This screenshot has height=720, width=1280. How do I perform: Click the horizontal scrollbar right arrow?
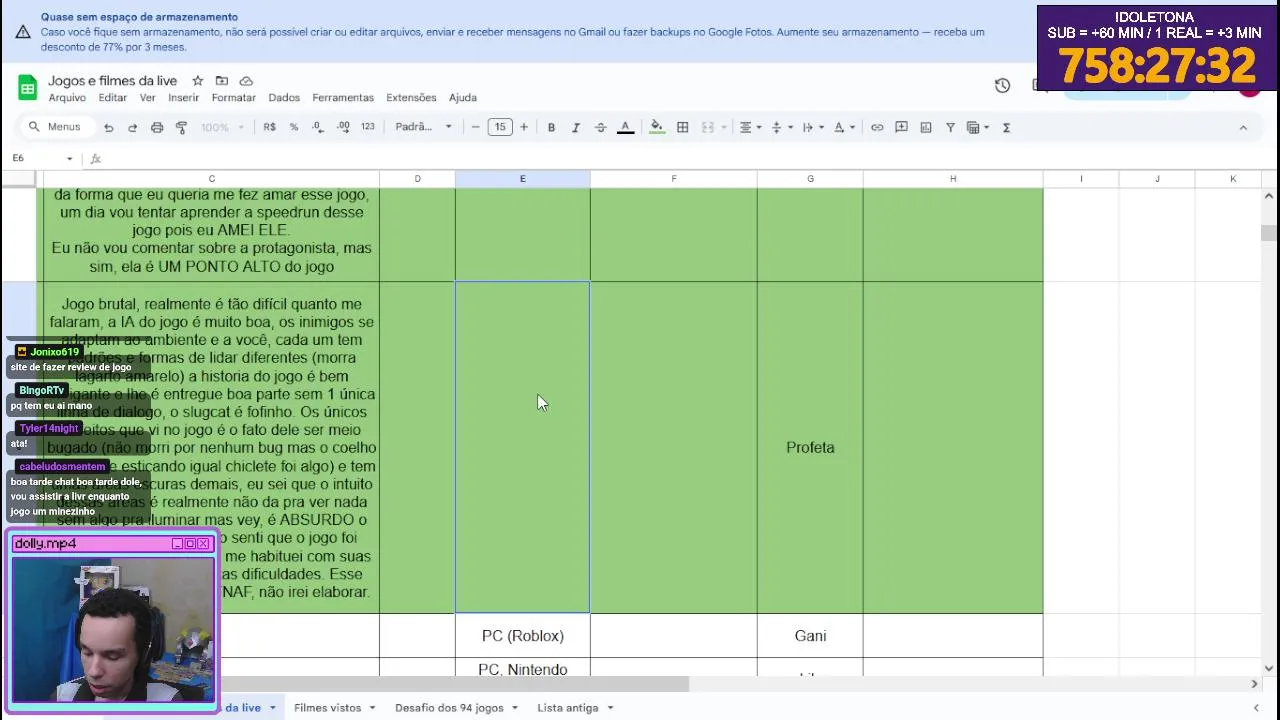pos(1254,684)
